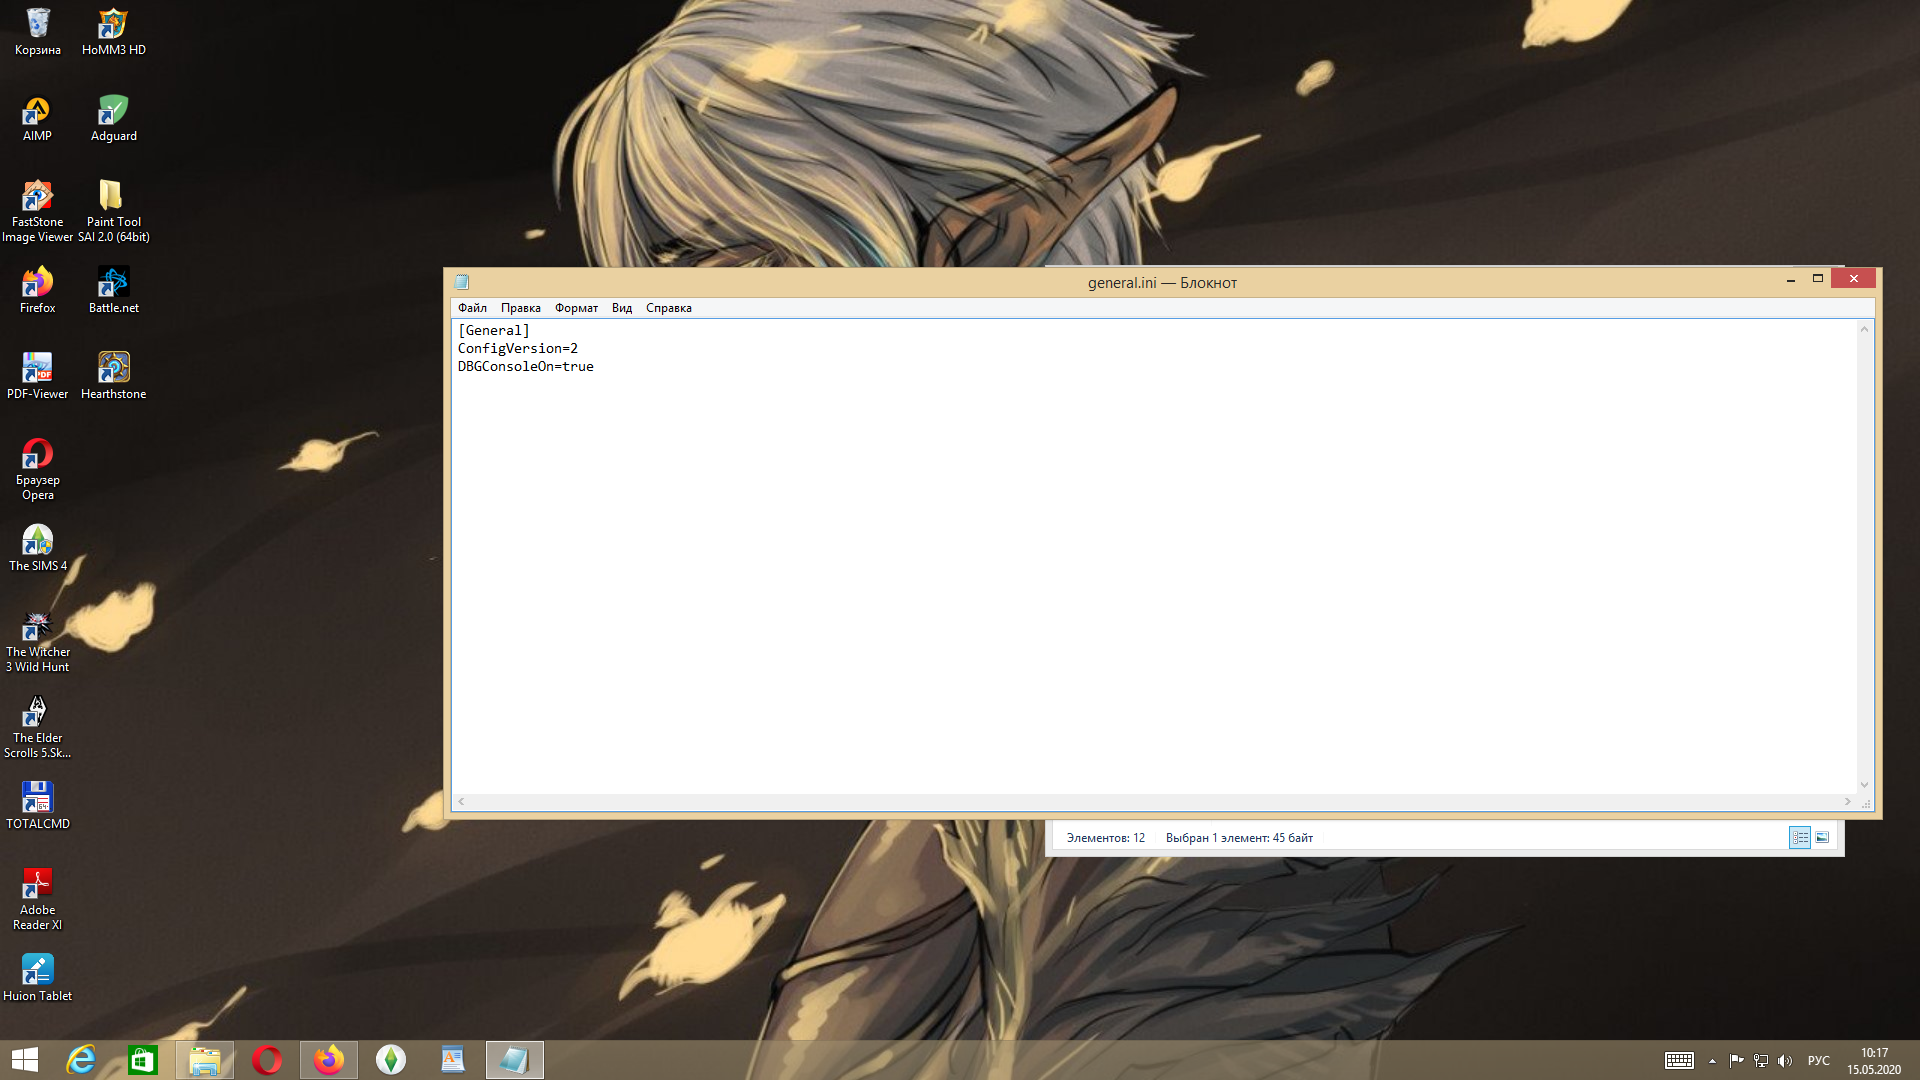The image size is (1920, 1080).
Task: Open File Explorer from the taskbar
Action: point(205,1060)
